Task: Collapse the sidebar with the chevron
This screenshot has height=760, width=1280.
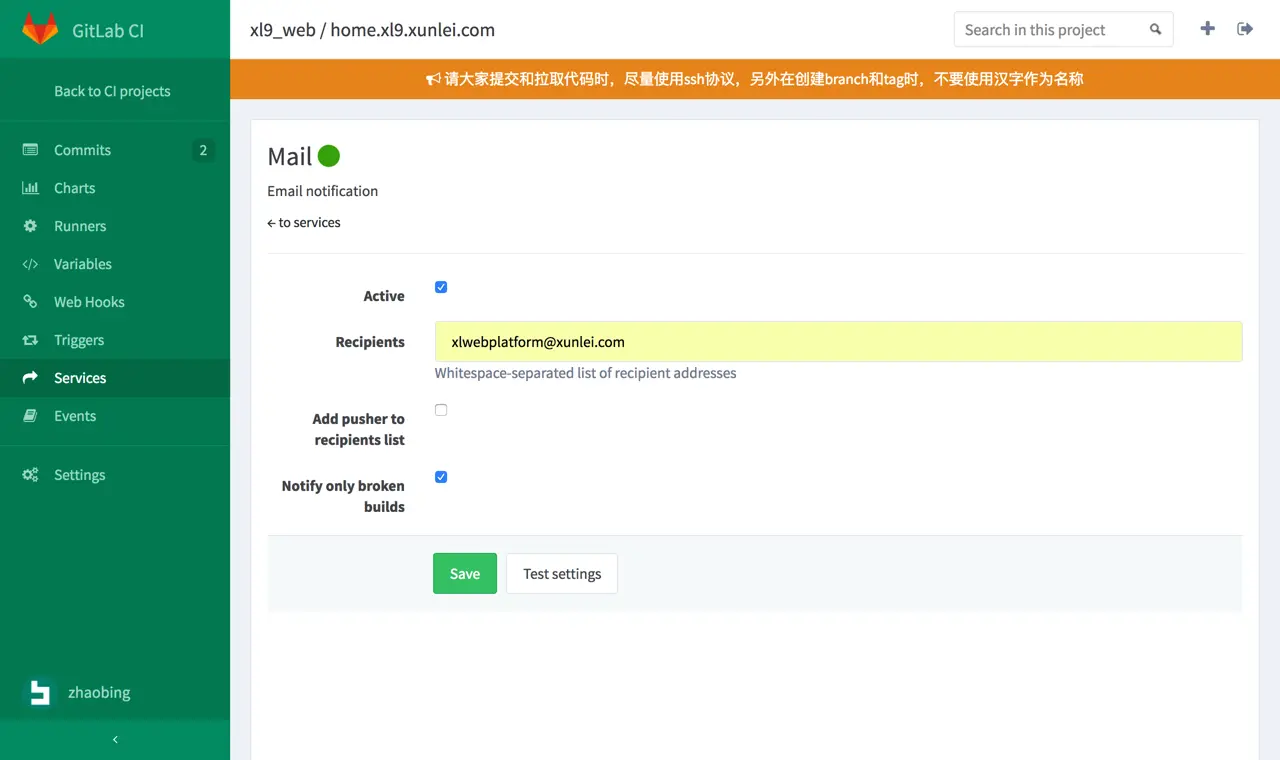Action: coord(115,739)
